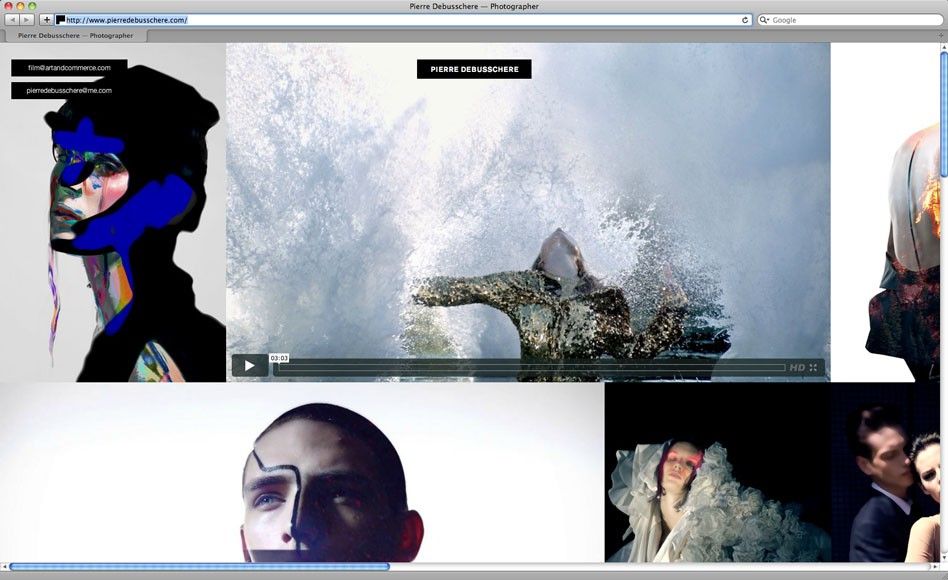948x580 pixels.
Task: Close the Safari window with the red button
Action: click(8, 6)
